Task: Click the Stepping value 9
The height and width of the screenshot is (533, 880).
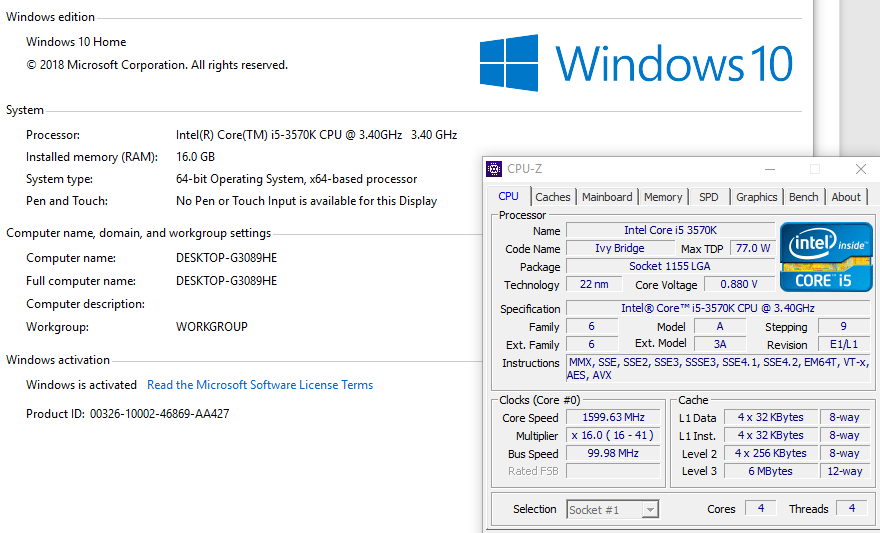Action: pyautogui.click(x=844, y=327)
